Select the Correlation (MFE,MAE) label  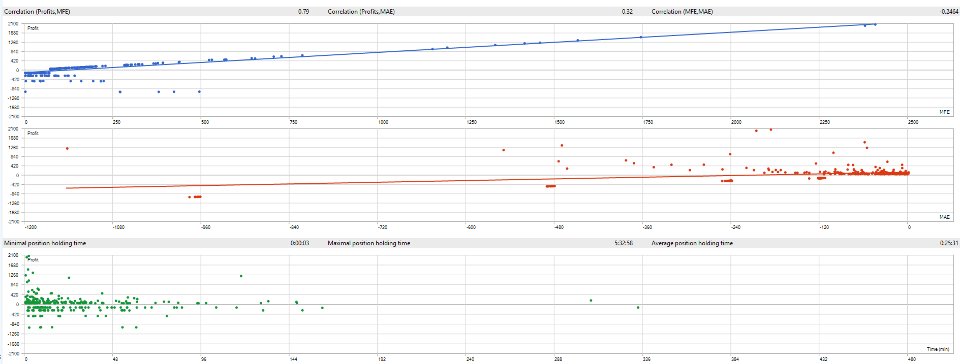click(681, 12)
